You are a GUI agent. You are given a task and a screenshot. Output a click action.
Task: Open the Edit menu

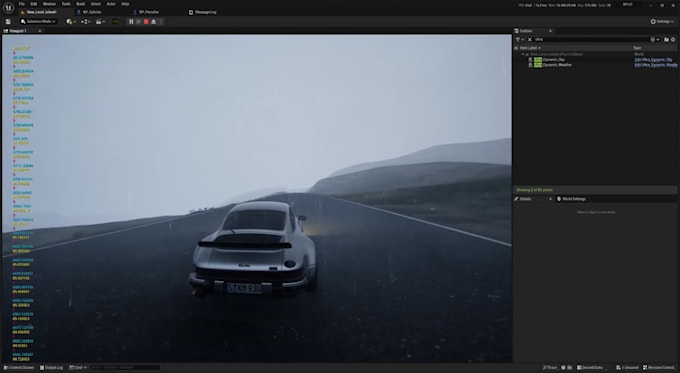(x=33, y=4)
